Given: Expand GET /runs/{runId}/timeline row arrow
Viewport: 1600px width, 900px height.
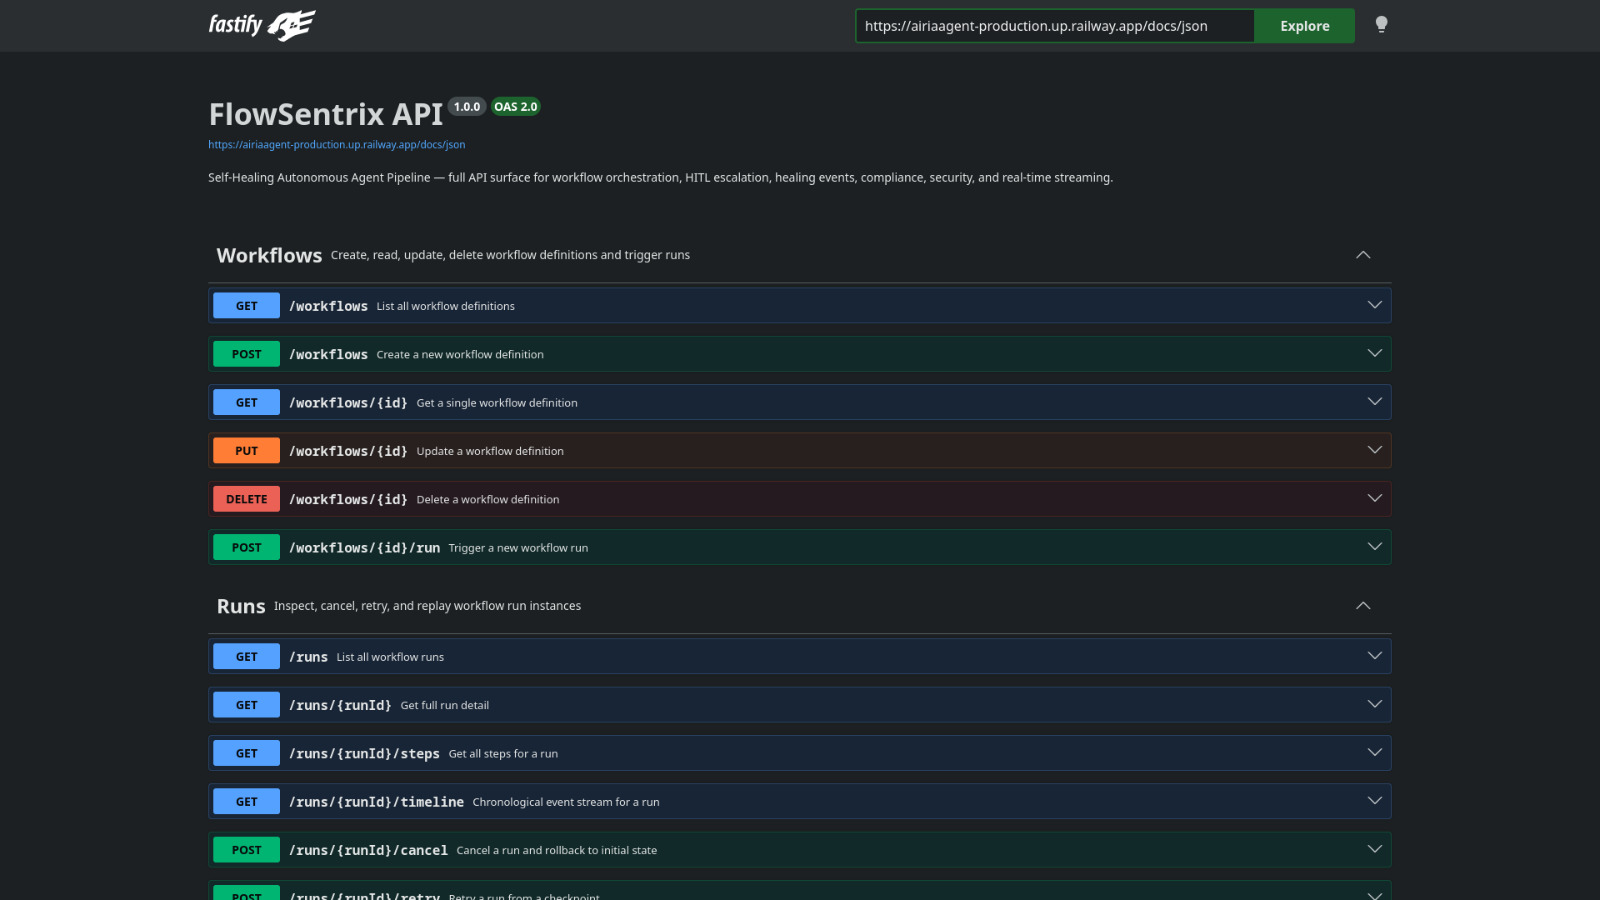Looking at the screenshot, I should click(x=1375, y=801).
